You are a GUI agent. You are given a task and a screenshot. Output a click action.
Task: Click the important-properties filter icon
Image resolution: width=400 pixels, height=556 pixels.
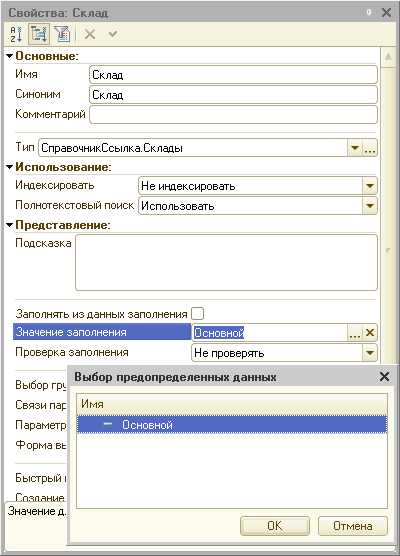point(62,34)
